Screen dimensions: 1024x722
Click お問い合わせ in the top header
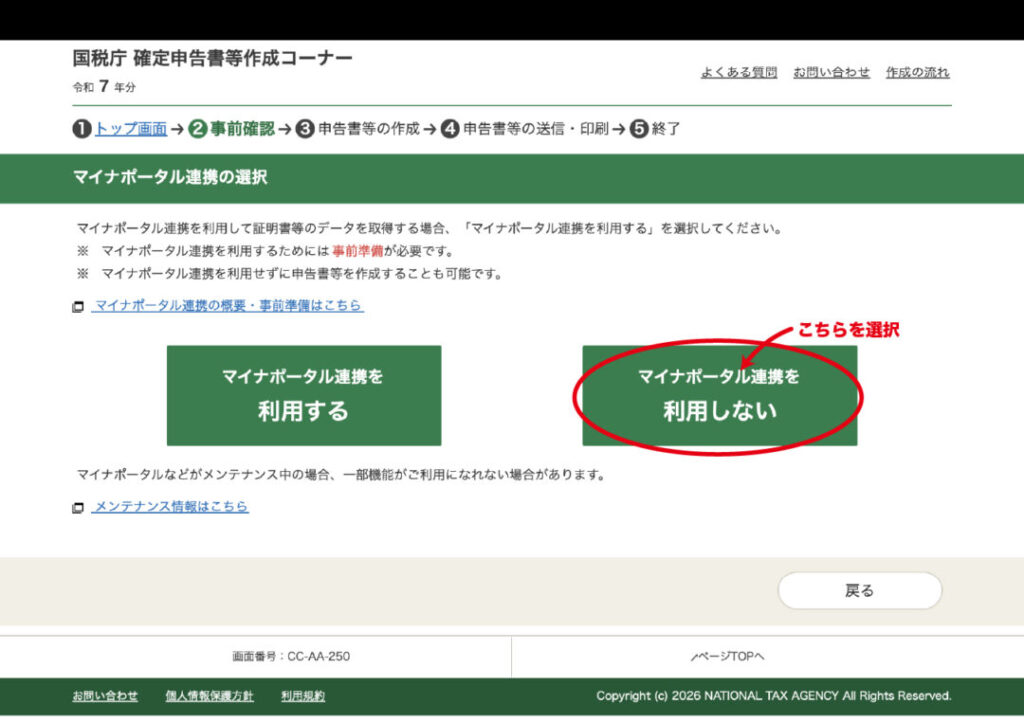(831, 73)
